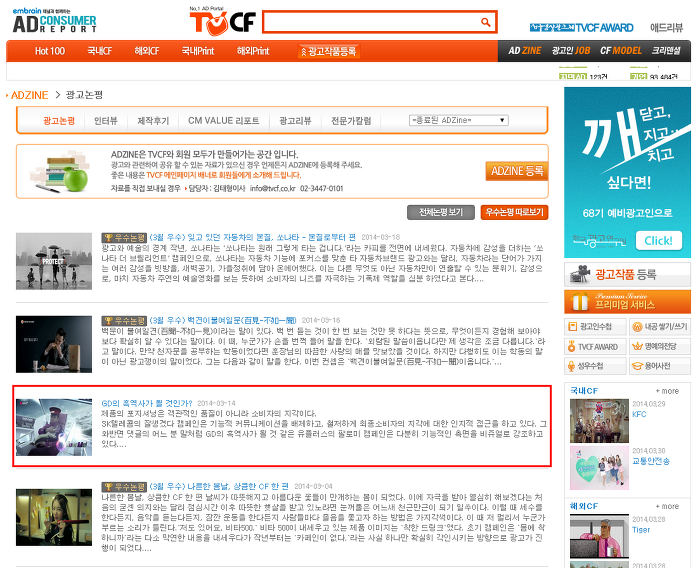
Task: Open the KFC text link
Action: tap(639, 414)
